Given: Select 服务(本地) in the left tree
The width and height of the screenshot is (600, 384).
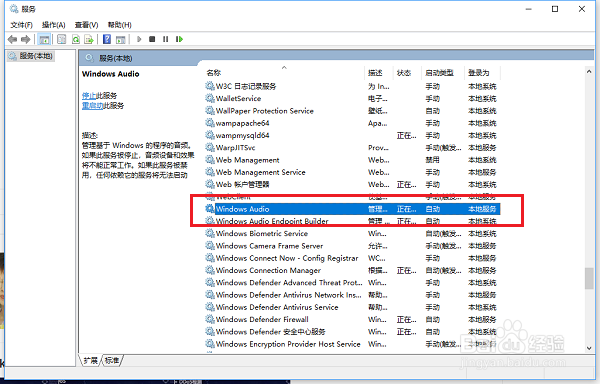Looking at the screenshot, I should (31, 56).
